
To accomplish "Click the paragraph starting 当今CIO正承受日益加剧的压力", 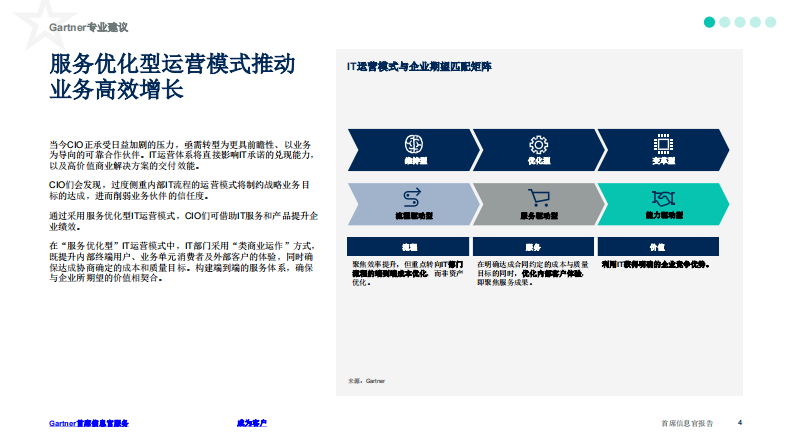I will pyautogui.click(x=182, y=155).
